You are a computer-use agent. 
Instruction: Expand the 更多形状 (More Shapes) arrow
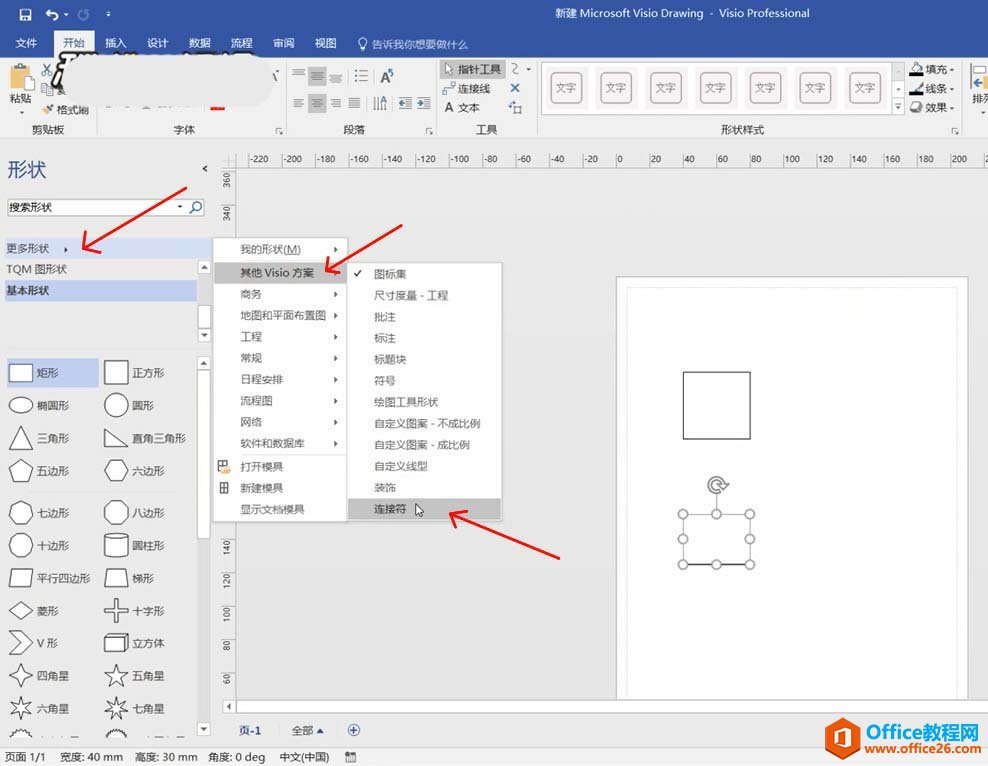coord(66,249)
